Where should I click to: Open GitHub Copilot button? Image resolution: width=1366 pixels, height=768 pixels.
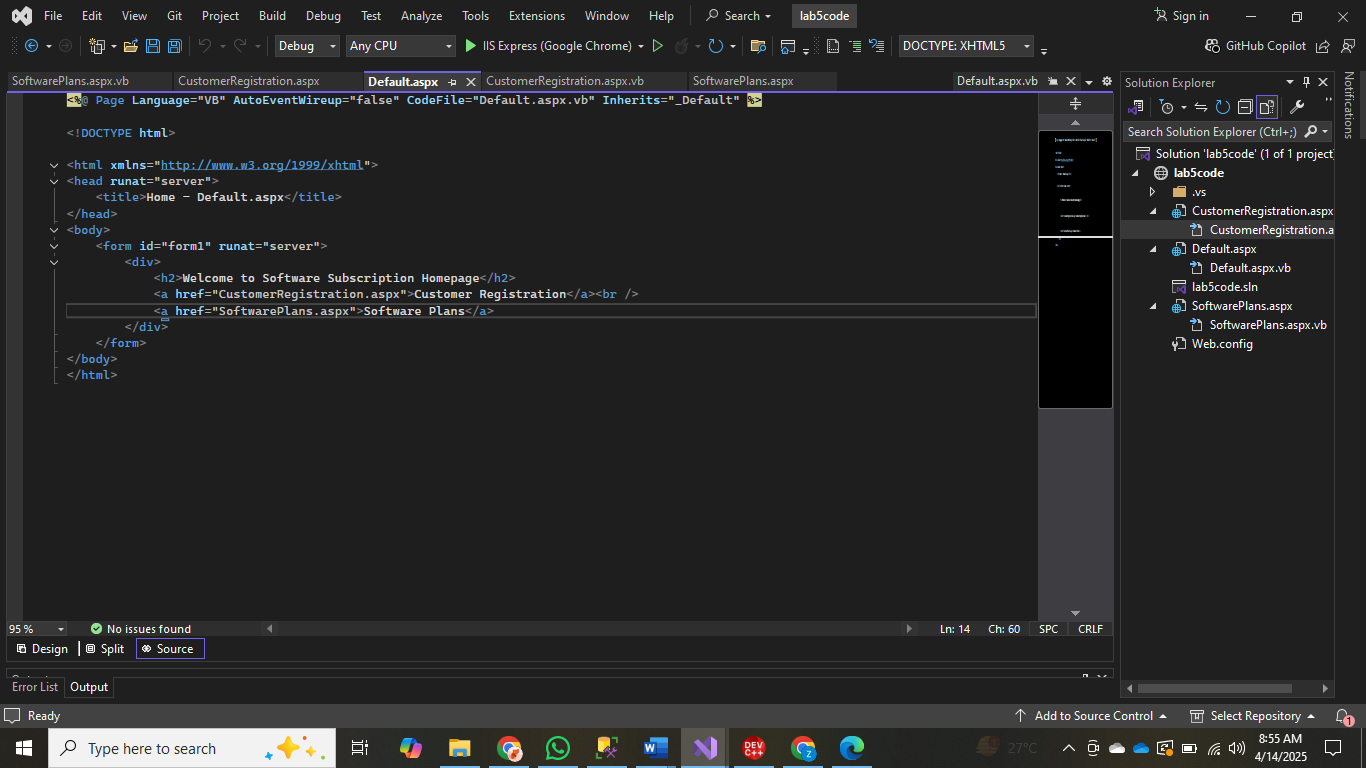(1256, 46)
